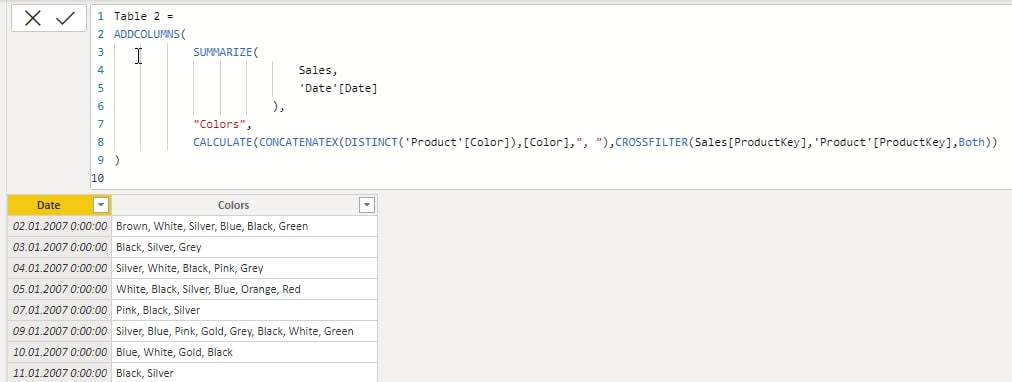Select the 09.01.2007 0:00:00 date cell
The width and height of the screenshot is (1012, 382).
[59, 331]
